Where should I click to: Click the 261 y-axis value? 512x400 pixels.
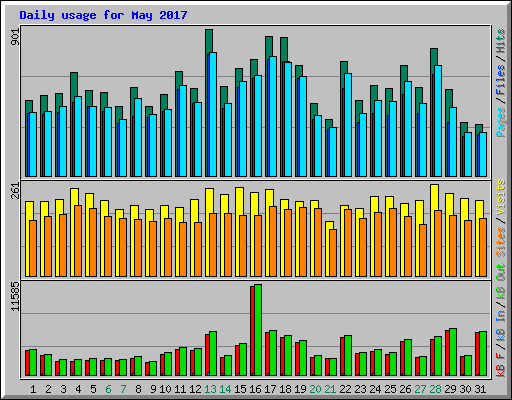pyautogui.click(x=15, y=191)
